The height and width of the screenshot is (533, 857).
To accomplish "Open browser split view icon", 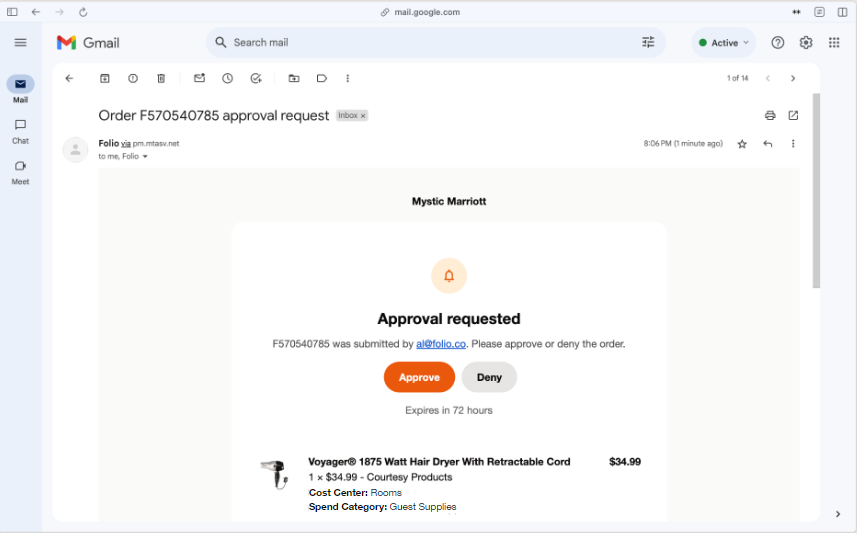I will pos(842,12).
